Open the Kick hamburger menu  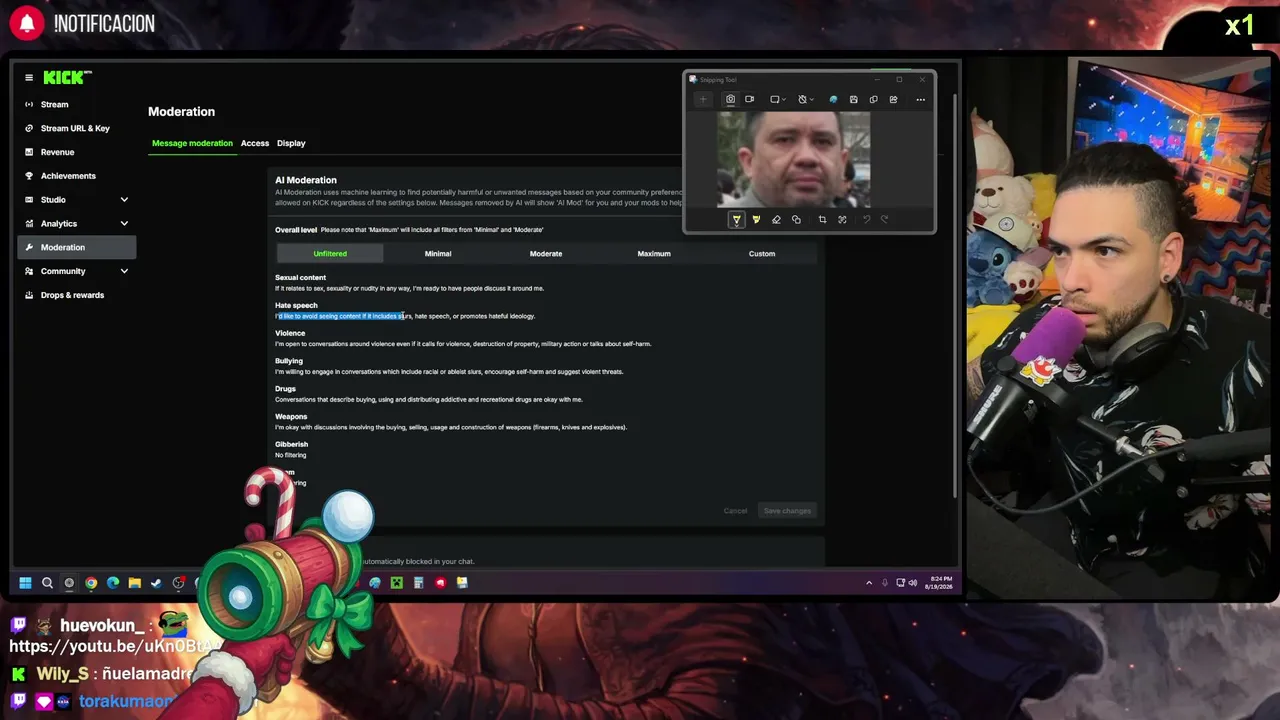click(29, 77)
